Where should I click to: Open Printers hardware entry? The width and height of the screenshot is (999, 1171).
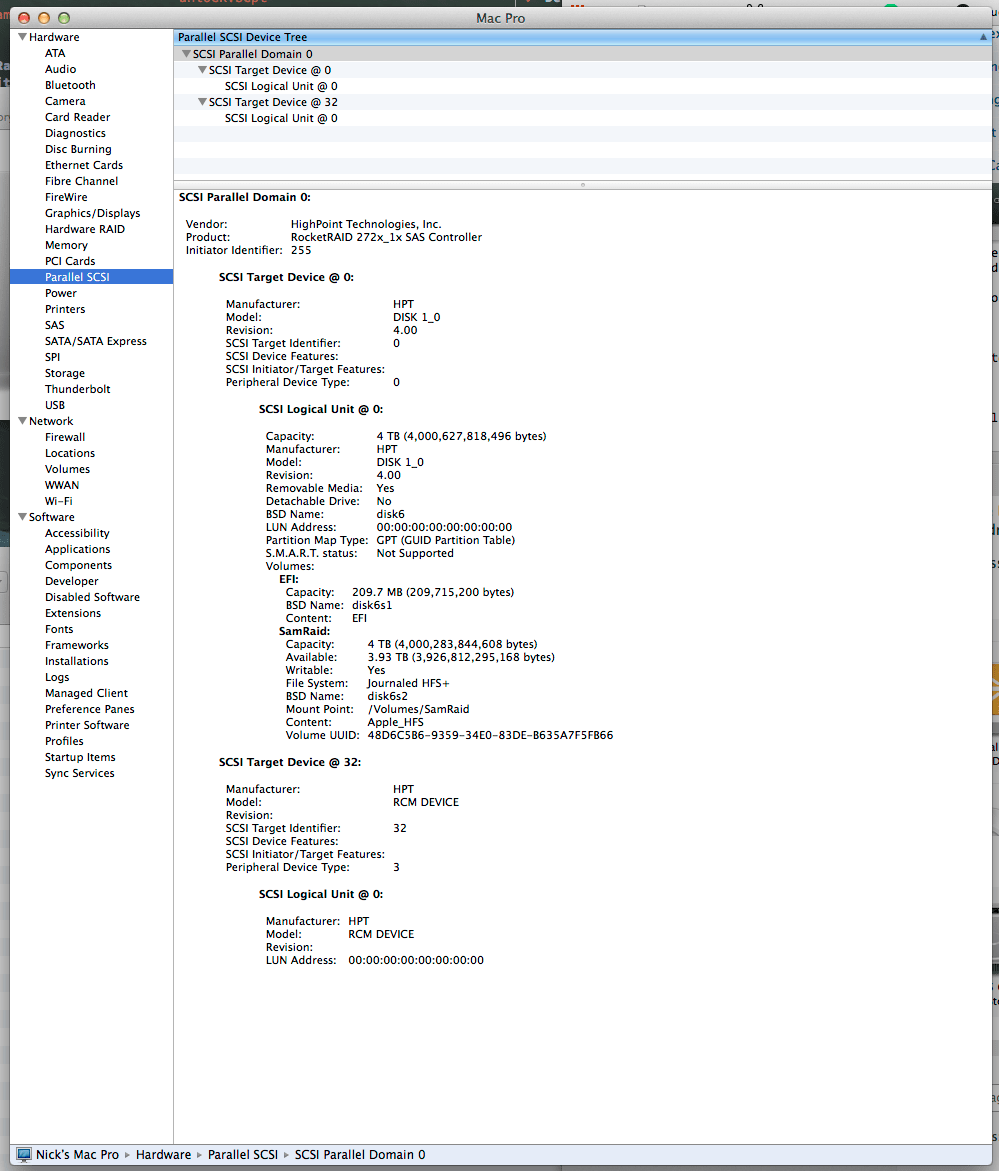click(65, 309)
